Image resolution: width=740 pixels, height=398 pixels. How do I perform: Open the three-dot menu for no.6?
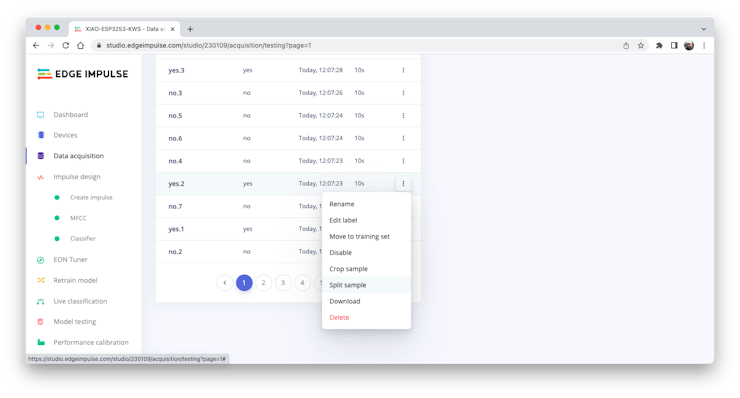click(x=403, y=138)
